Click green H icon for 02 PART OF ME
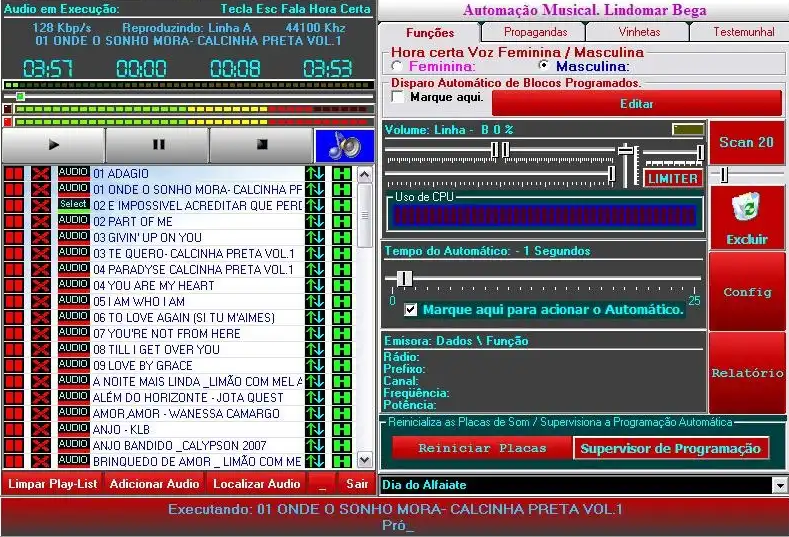 (342, 221)
